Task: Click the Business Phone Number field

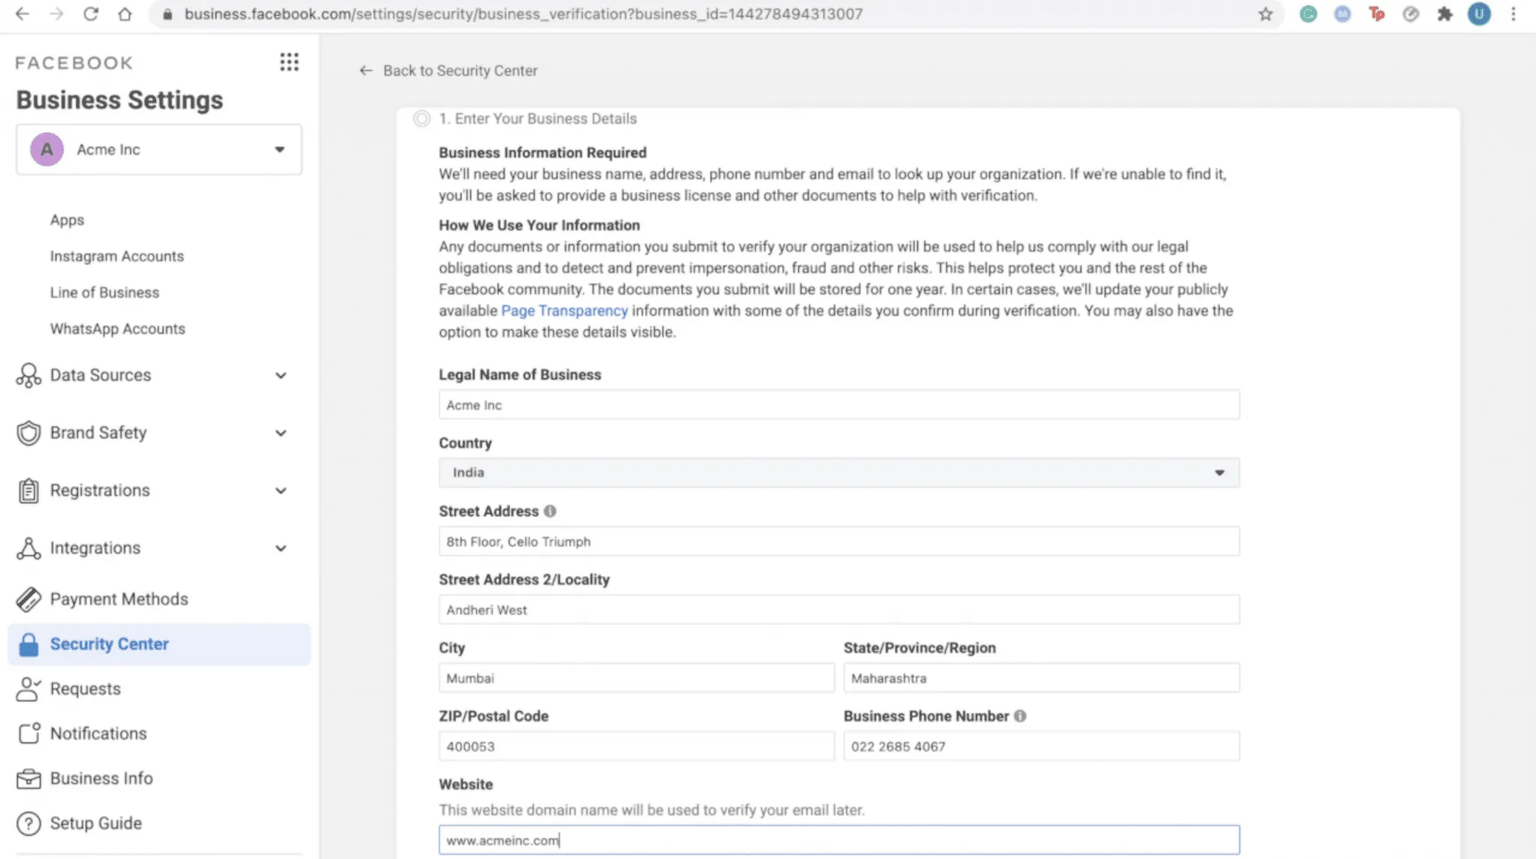Action: pyautogui.click(x=1041, y=746)
